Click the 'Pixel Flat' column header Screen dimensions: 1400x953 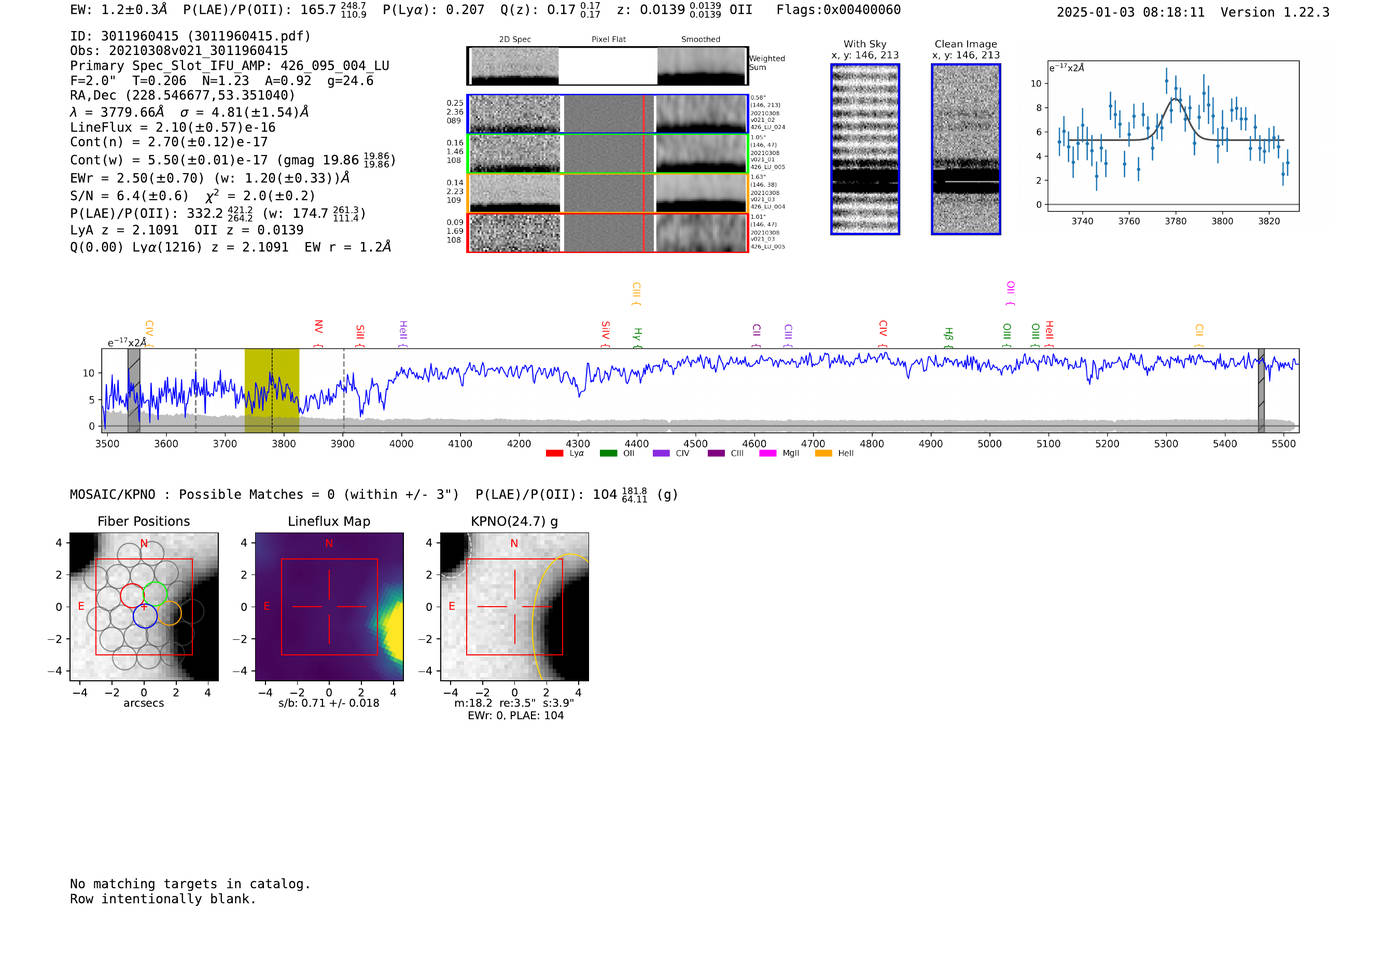pos(608,39)
